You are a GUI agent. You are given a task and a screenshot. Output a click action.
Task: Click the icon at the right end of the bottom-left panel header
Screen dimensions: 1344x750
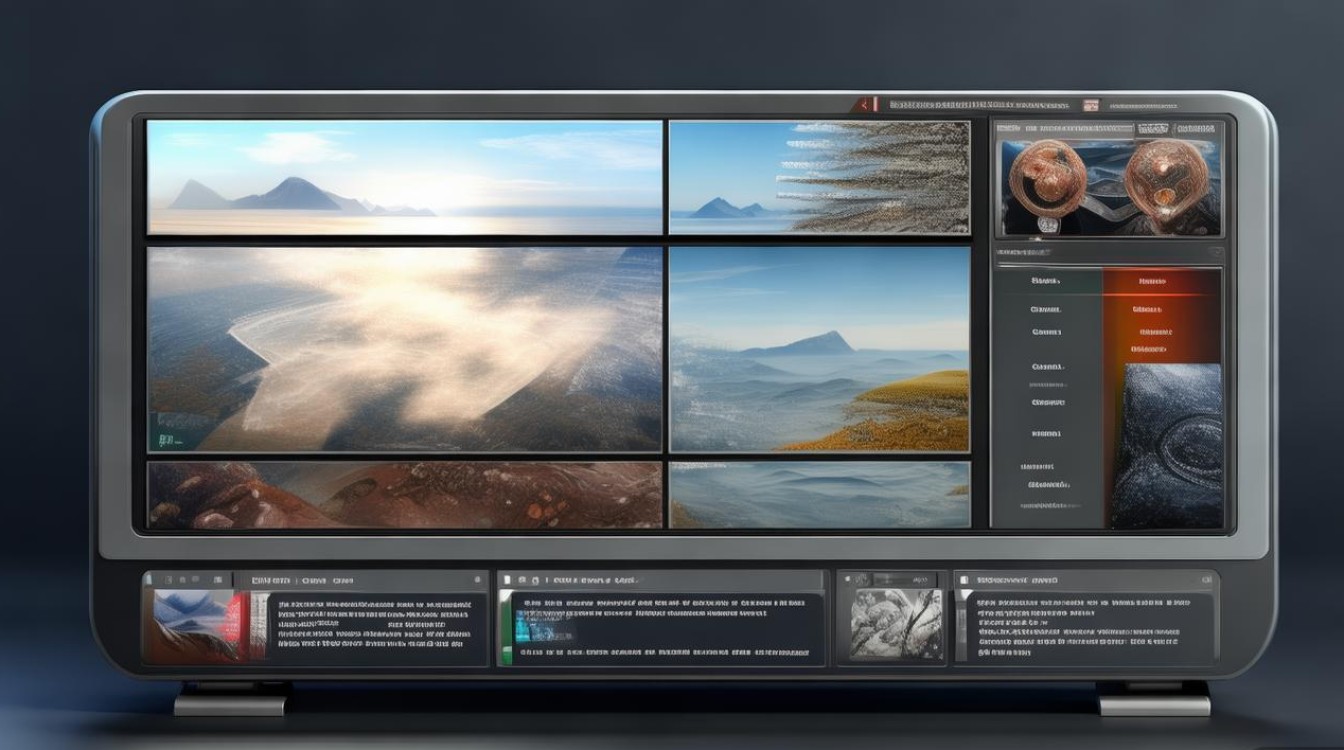click(x=477, y=580)
